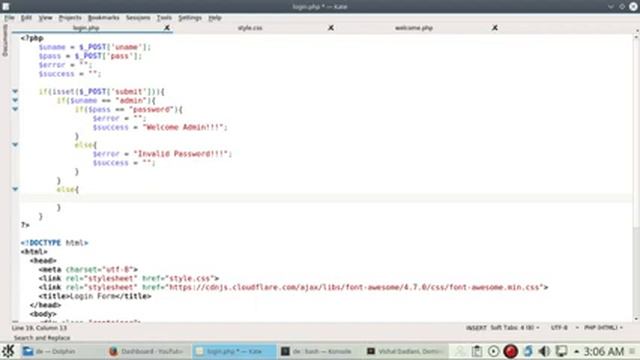640x360 pixels.
Task: Open the KDE application launcher
Action: tap(8, 351)
